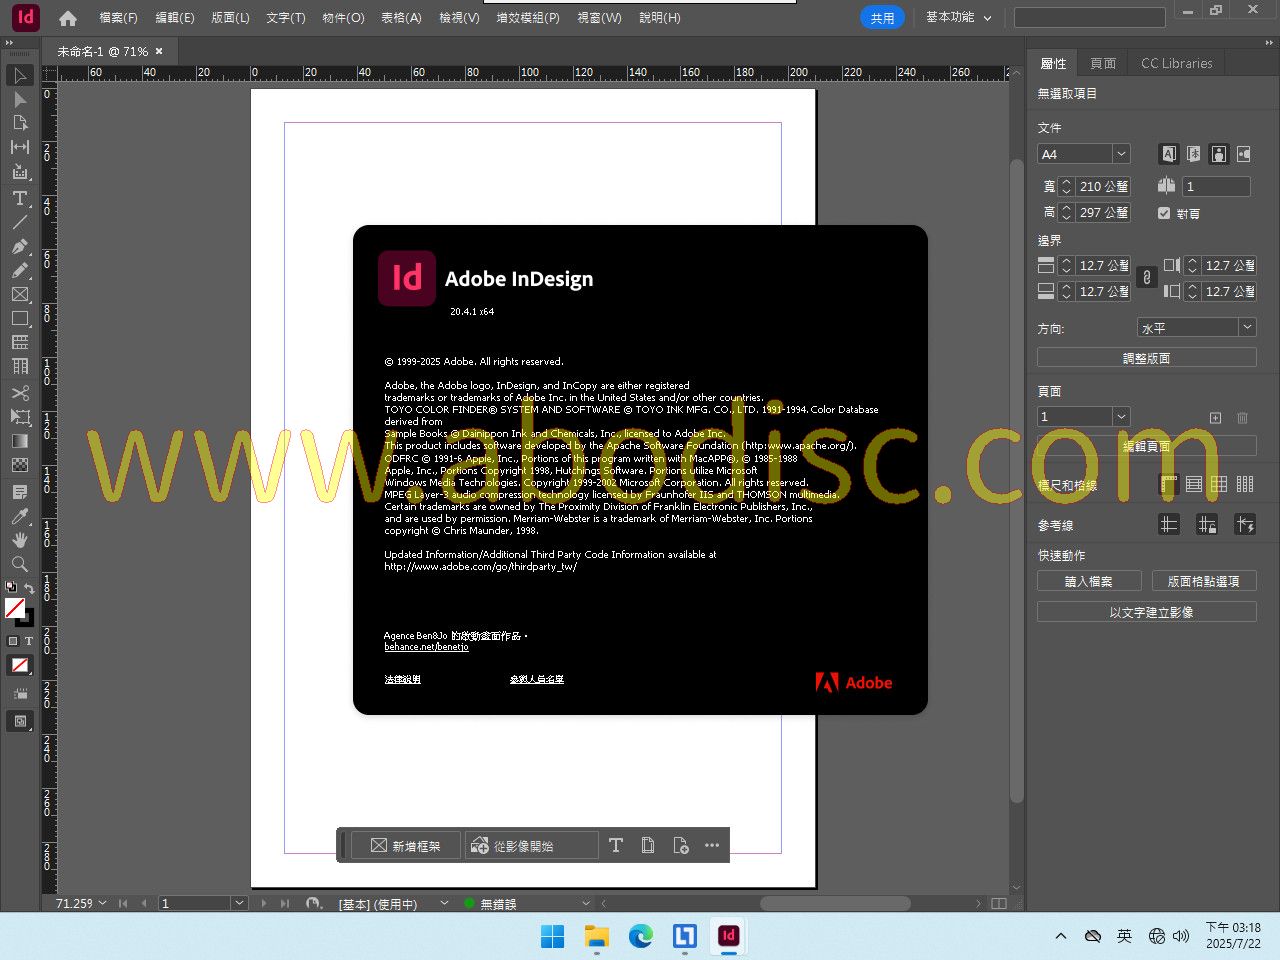Screen dimensions: 1280x960
Task: Click the Type tool in floating bar
Action: pos(616,845)
